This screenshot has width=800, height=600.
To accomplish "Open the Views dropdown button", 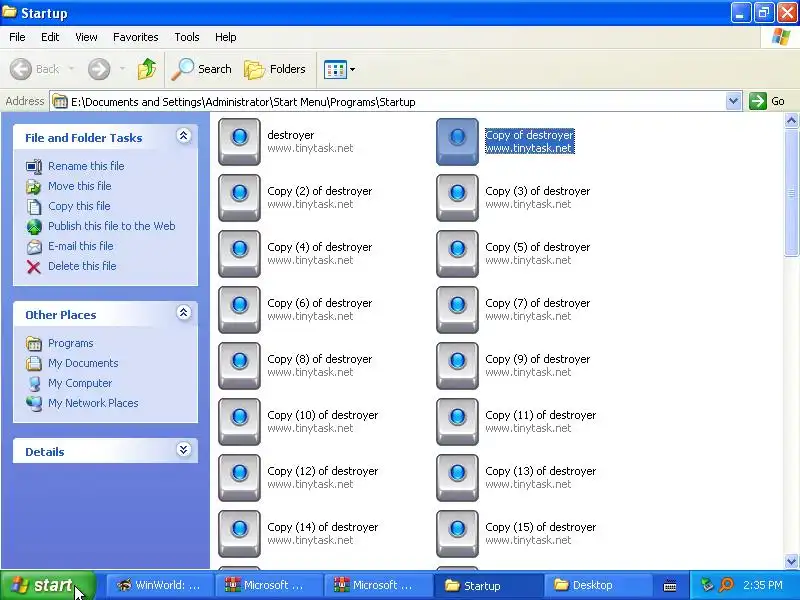I will tap(339, 69).
